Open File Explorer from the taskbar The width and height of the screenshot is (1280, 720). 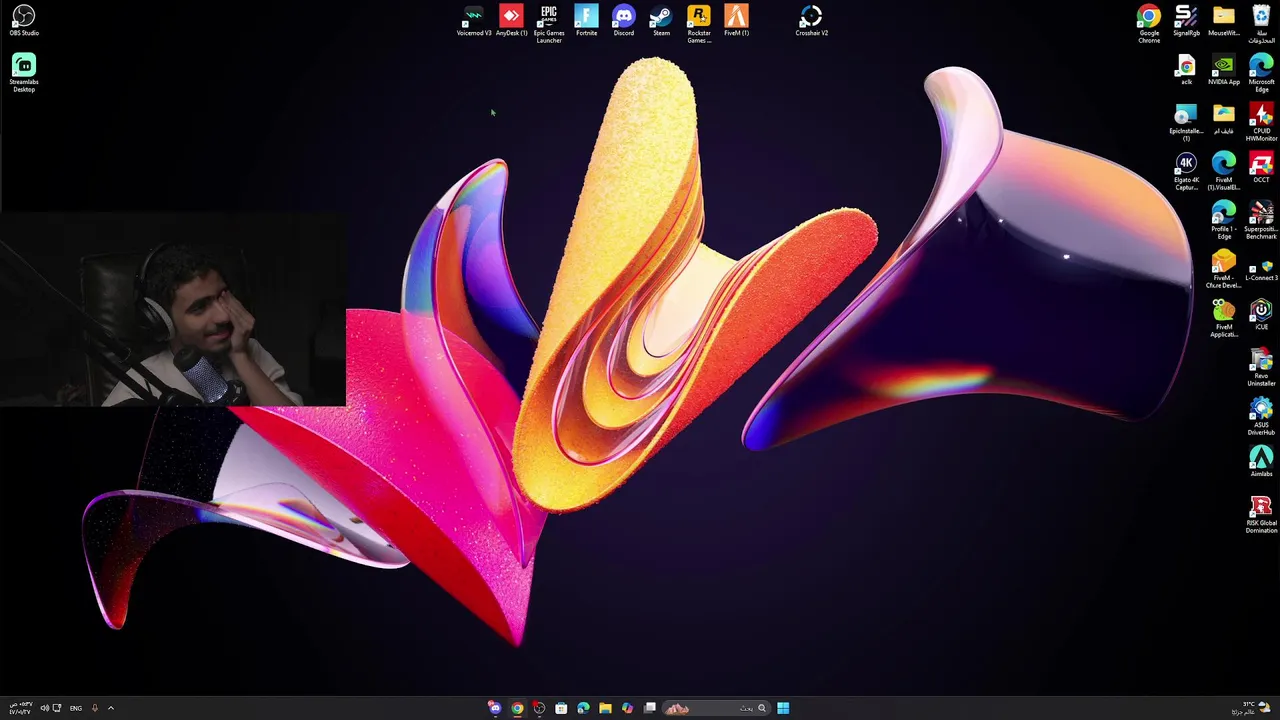(605, 708)
